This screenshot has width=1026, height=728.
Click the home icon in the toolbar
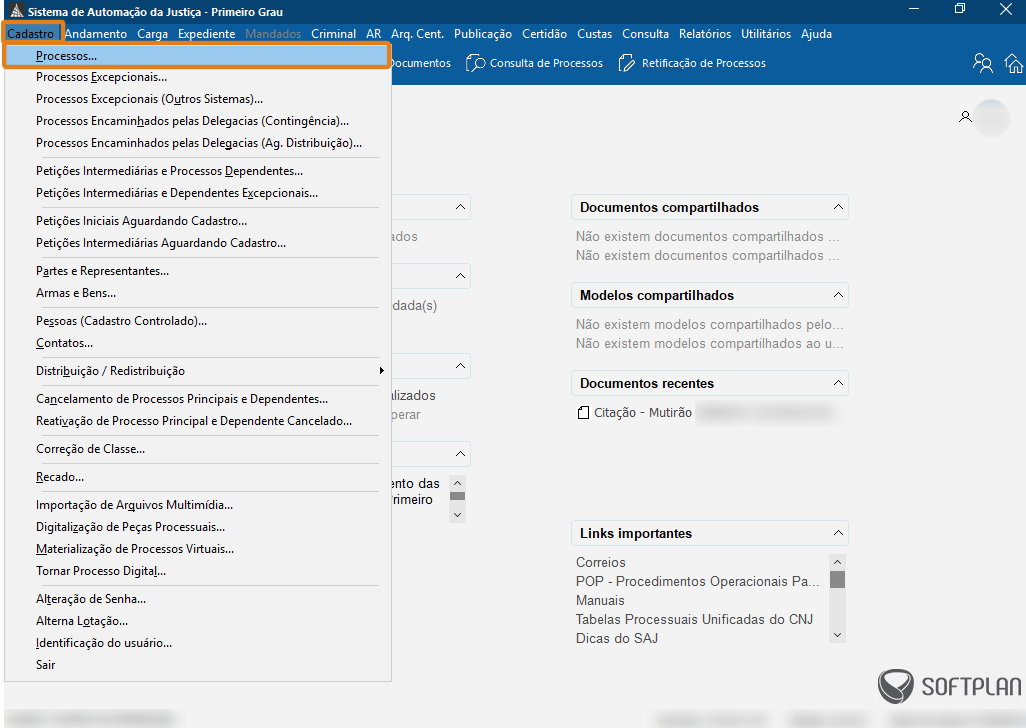[1014, 63]
